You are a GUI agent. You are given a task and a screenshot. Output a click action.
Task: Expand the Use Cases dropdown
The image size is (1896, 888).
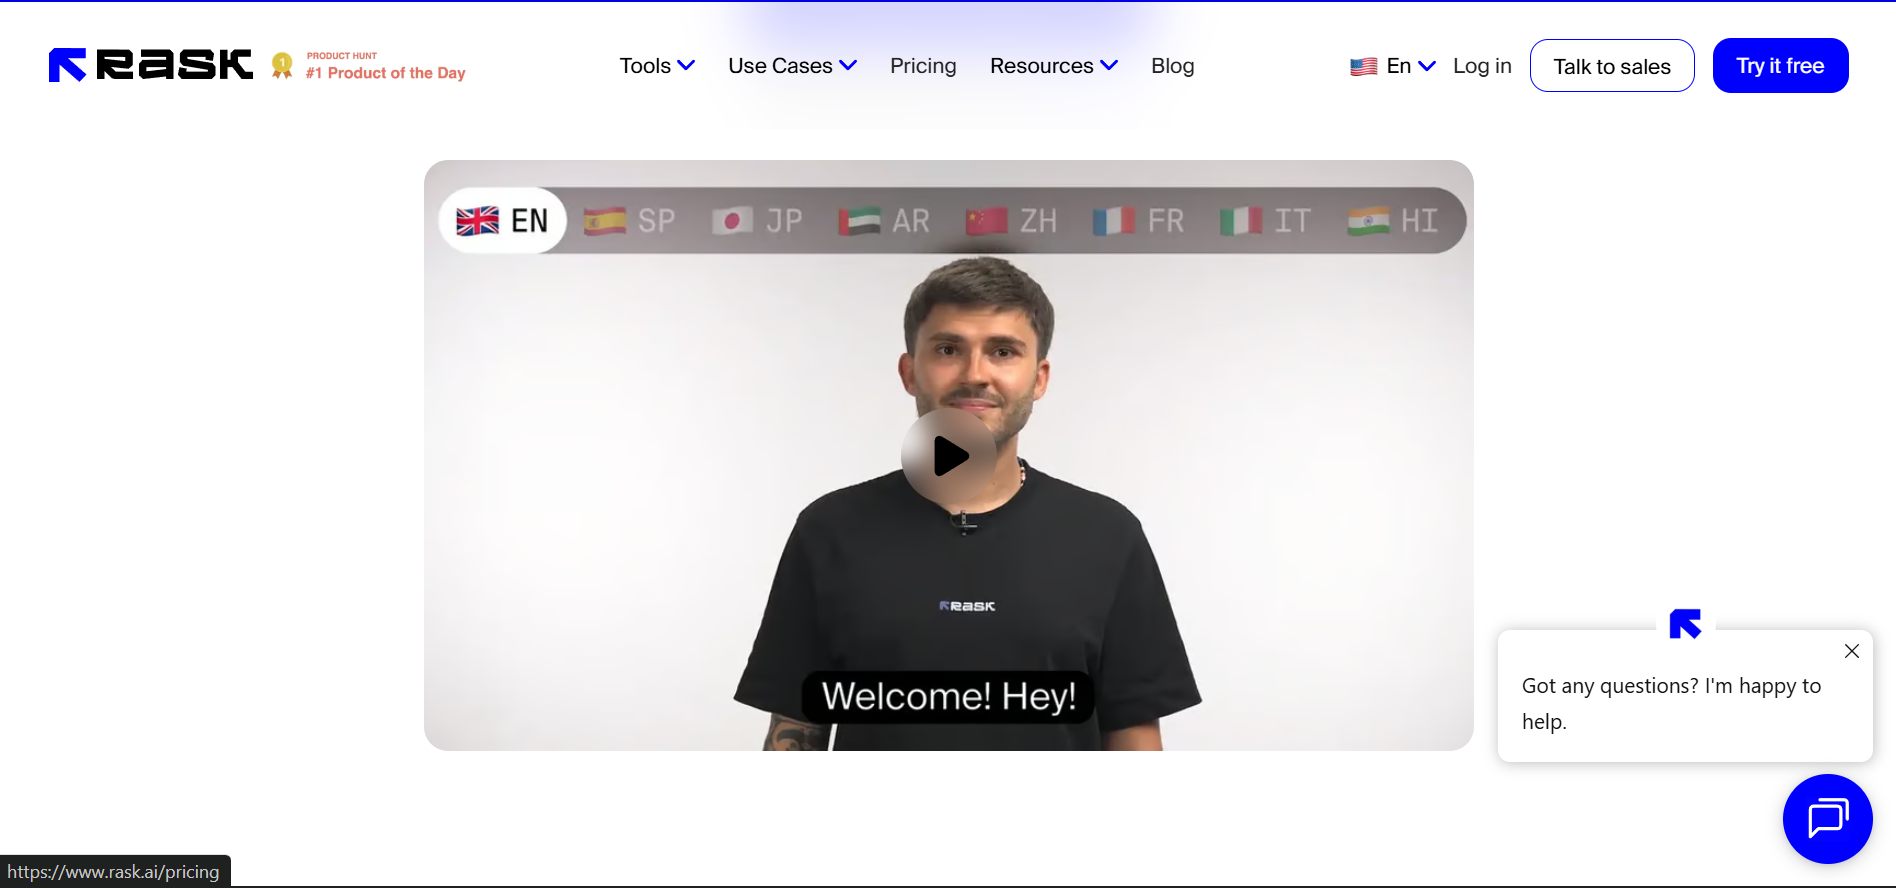[x=792, y=66]
